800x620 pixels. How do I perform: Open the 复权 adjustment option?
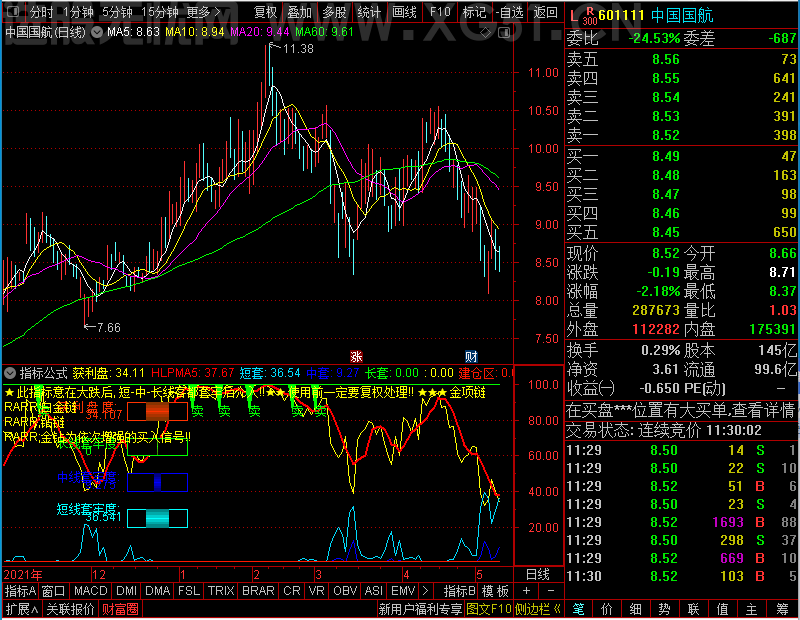(265, 12)
